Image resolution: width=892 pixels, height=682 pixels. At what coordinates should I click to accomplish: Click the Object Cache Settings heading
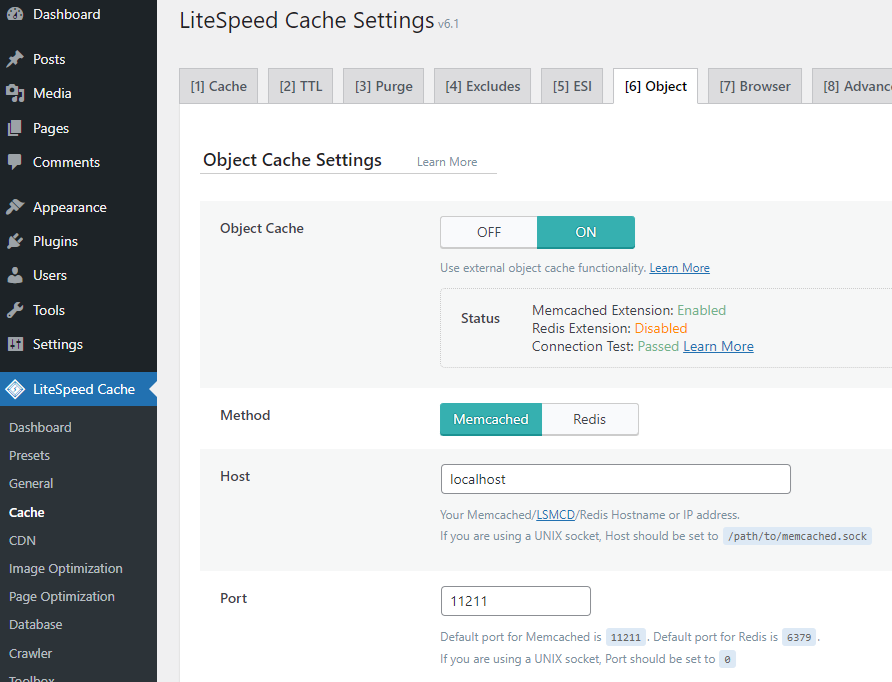pos(292,160)
